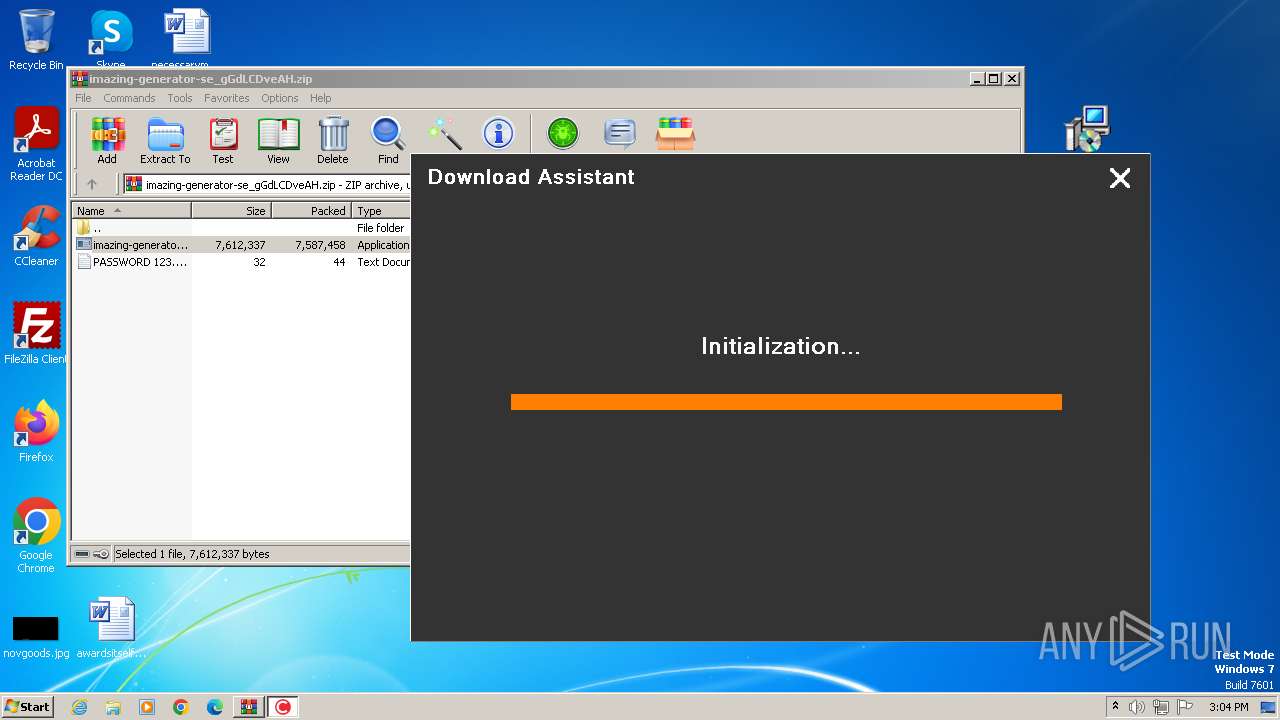Sort files by the Type column
Image resolution: width=1280 pixels, height=720 pixels.
coord(381,211)
